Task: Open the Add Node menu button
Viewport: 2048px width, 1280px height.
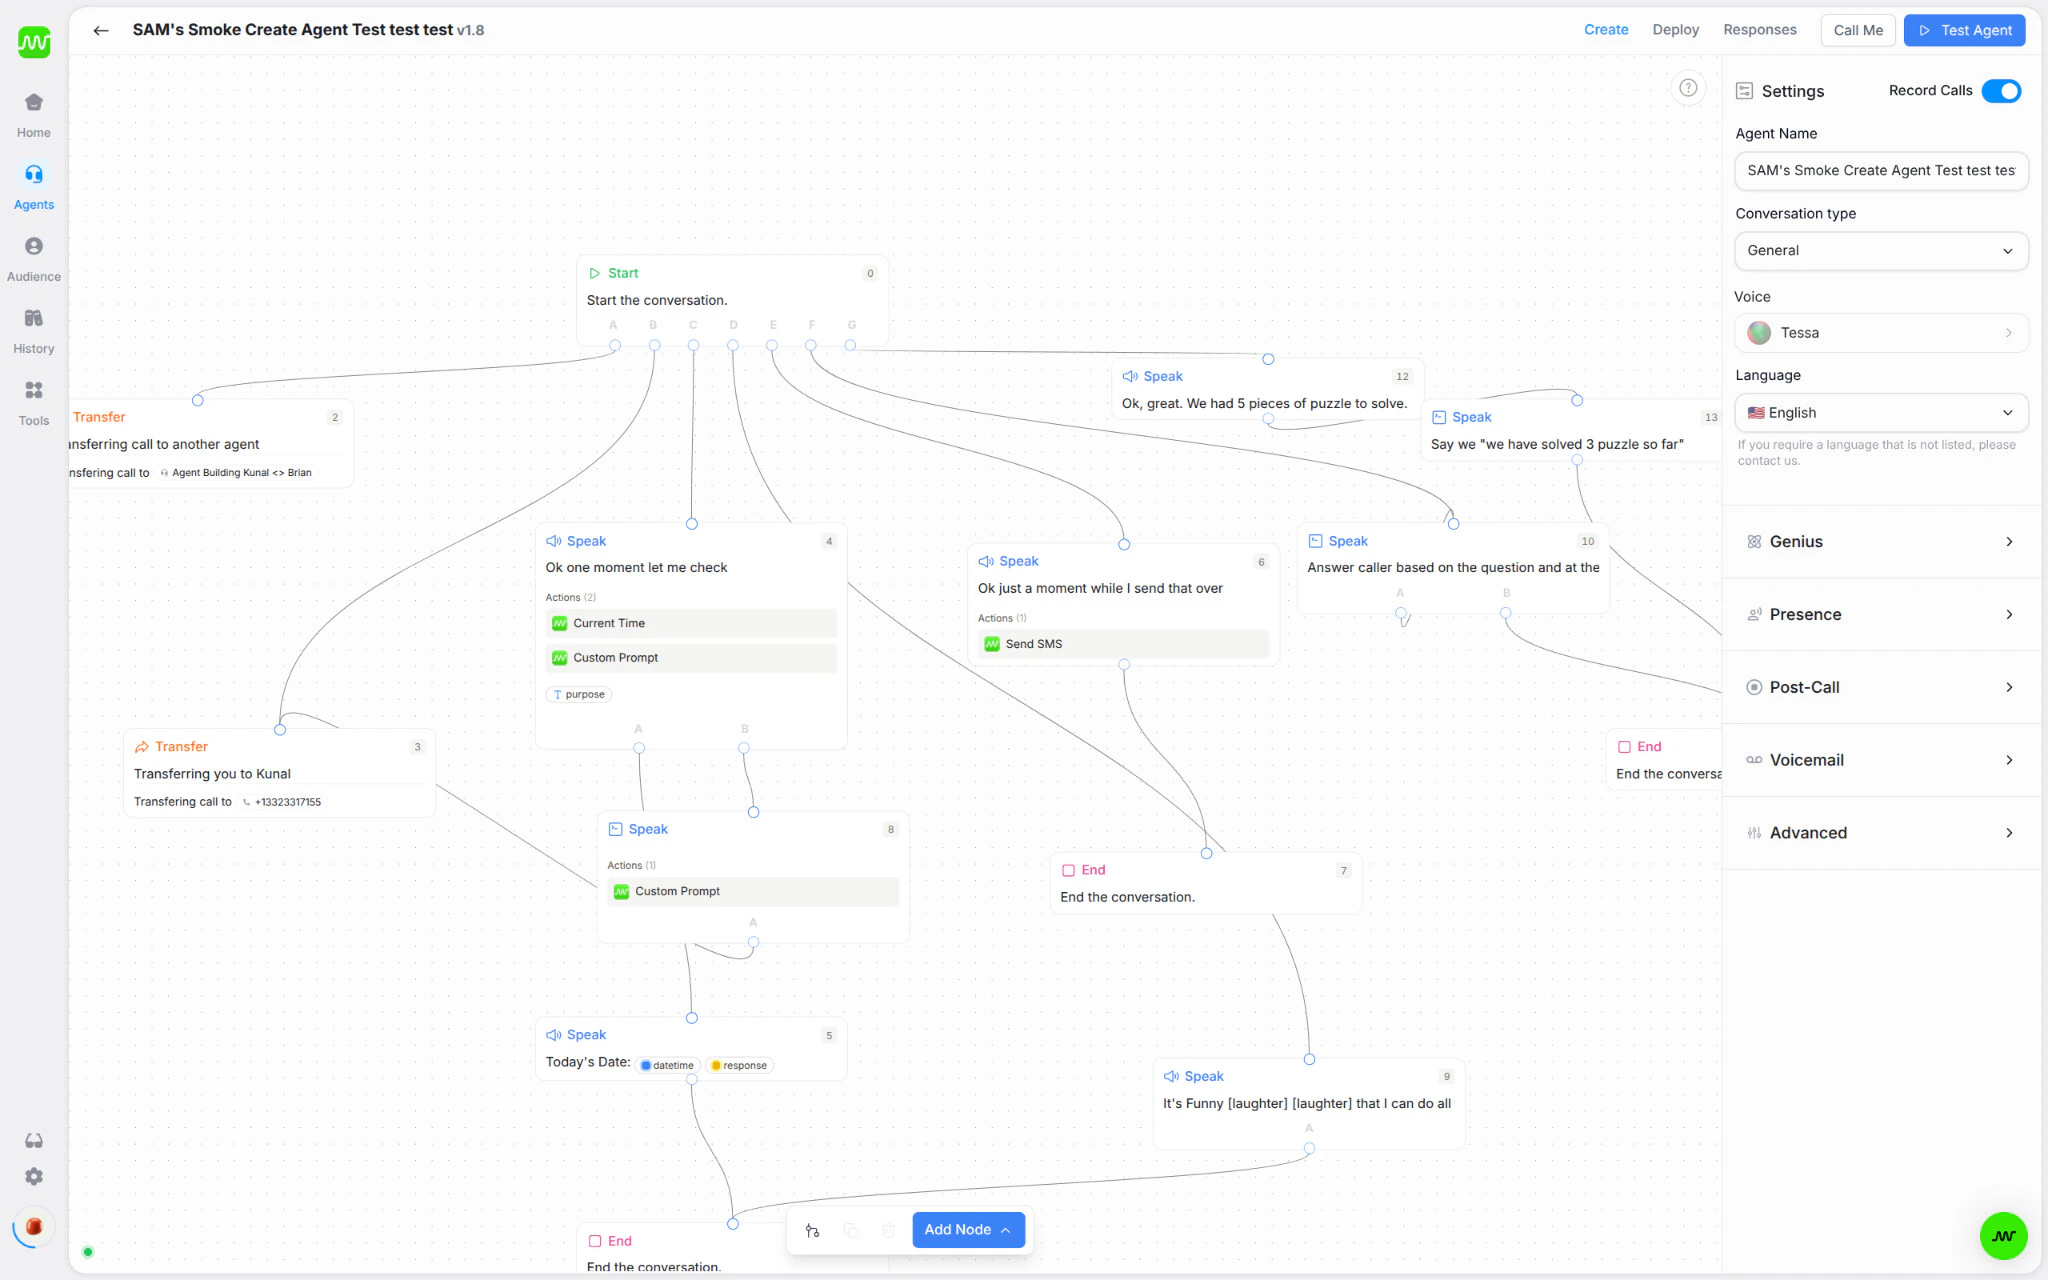Action: 967,1230
